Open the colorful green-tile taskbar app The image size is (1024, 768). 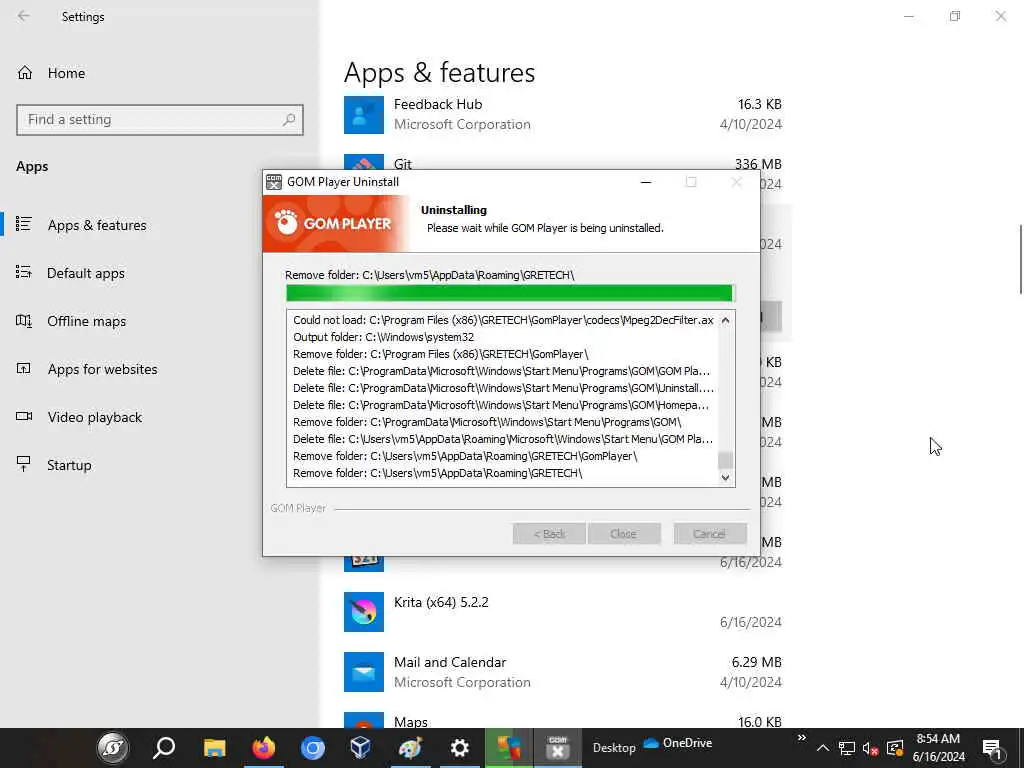(509, 748)
